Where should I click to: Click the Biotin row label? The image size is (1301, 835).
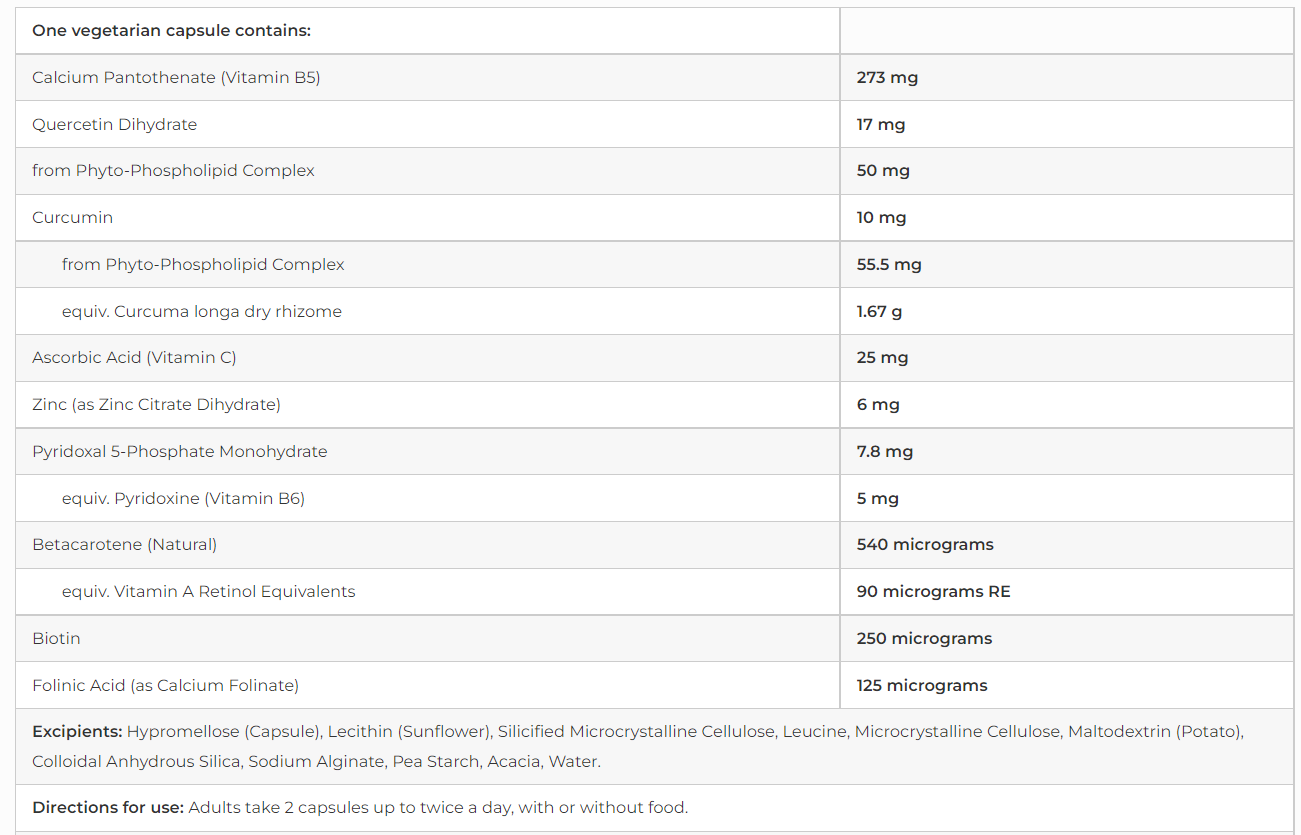click(56, 638)
